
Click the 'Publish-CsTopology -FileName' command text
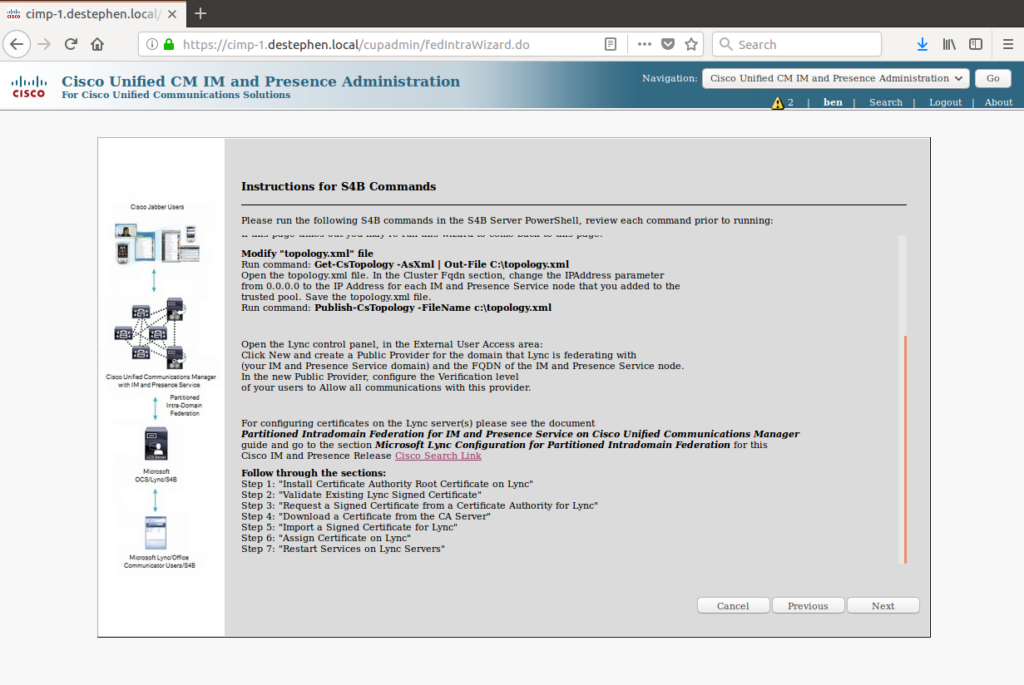pos(433,308)
